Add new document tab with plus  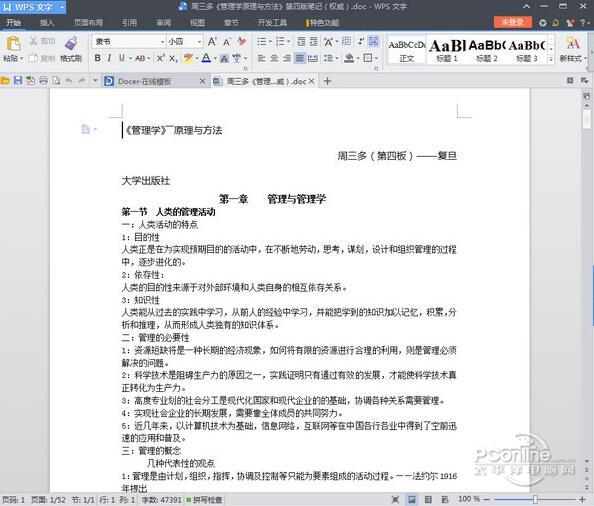coord(327,81)
